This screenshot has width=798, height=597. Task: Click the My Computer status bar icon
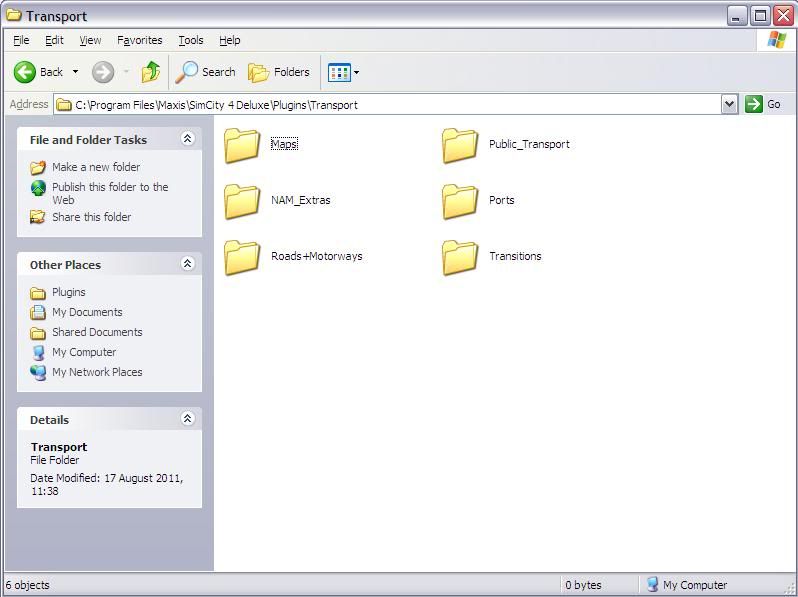[652, 584]
